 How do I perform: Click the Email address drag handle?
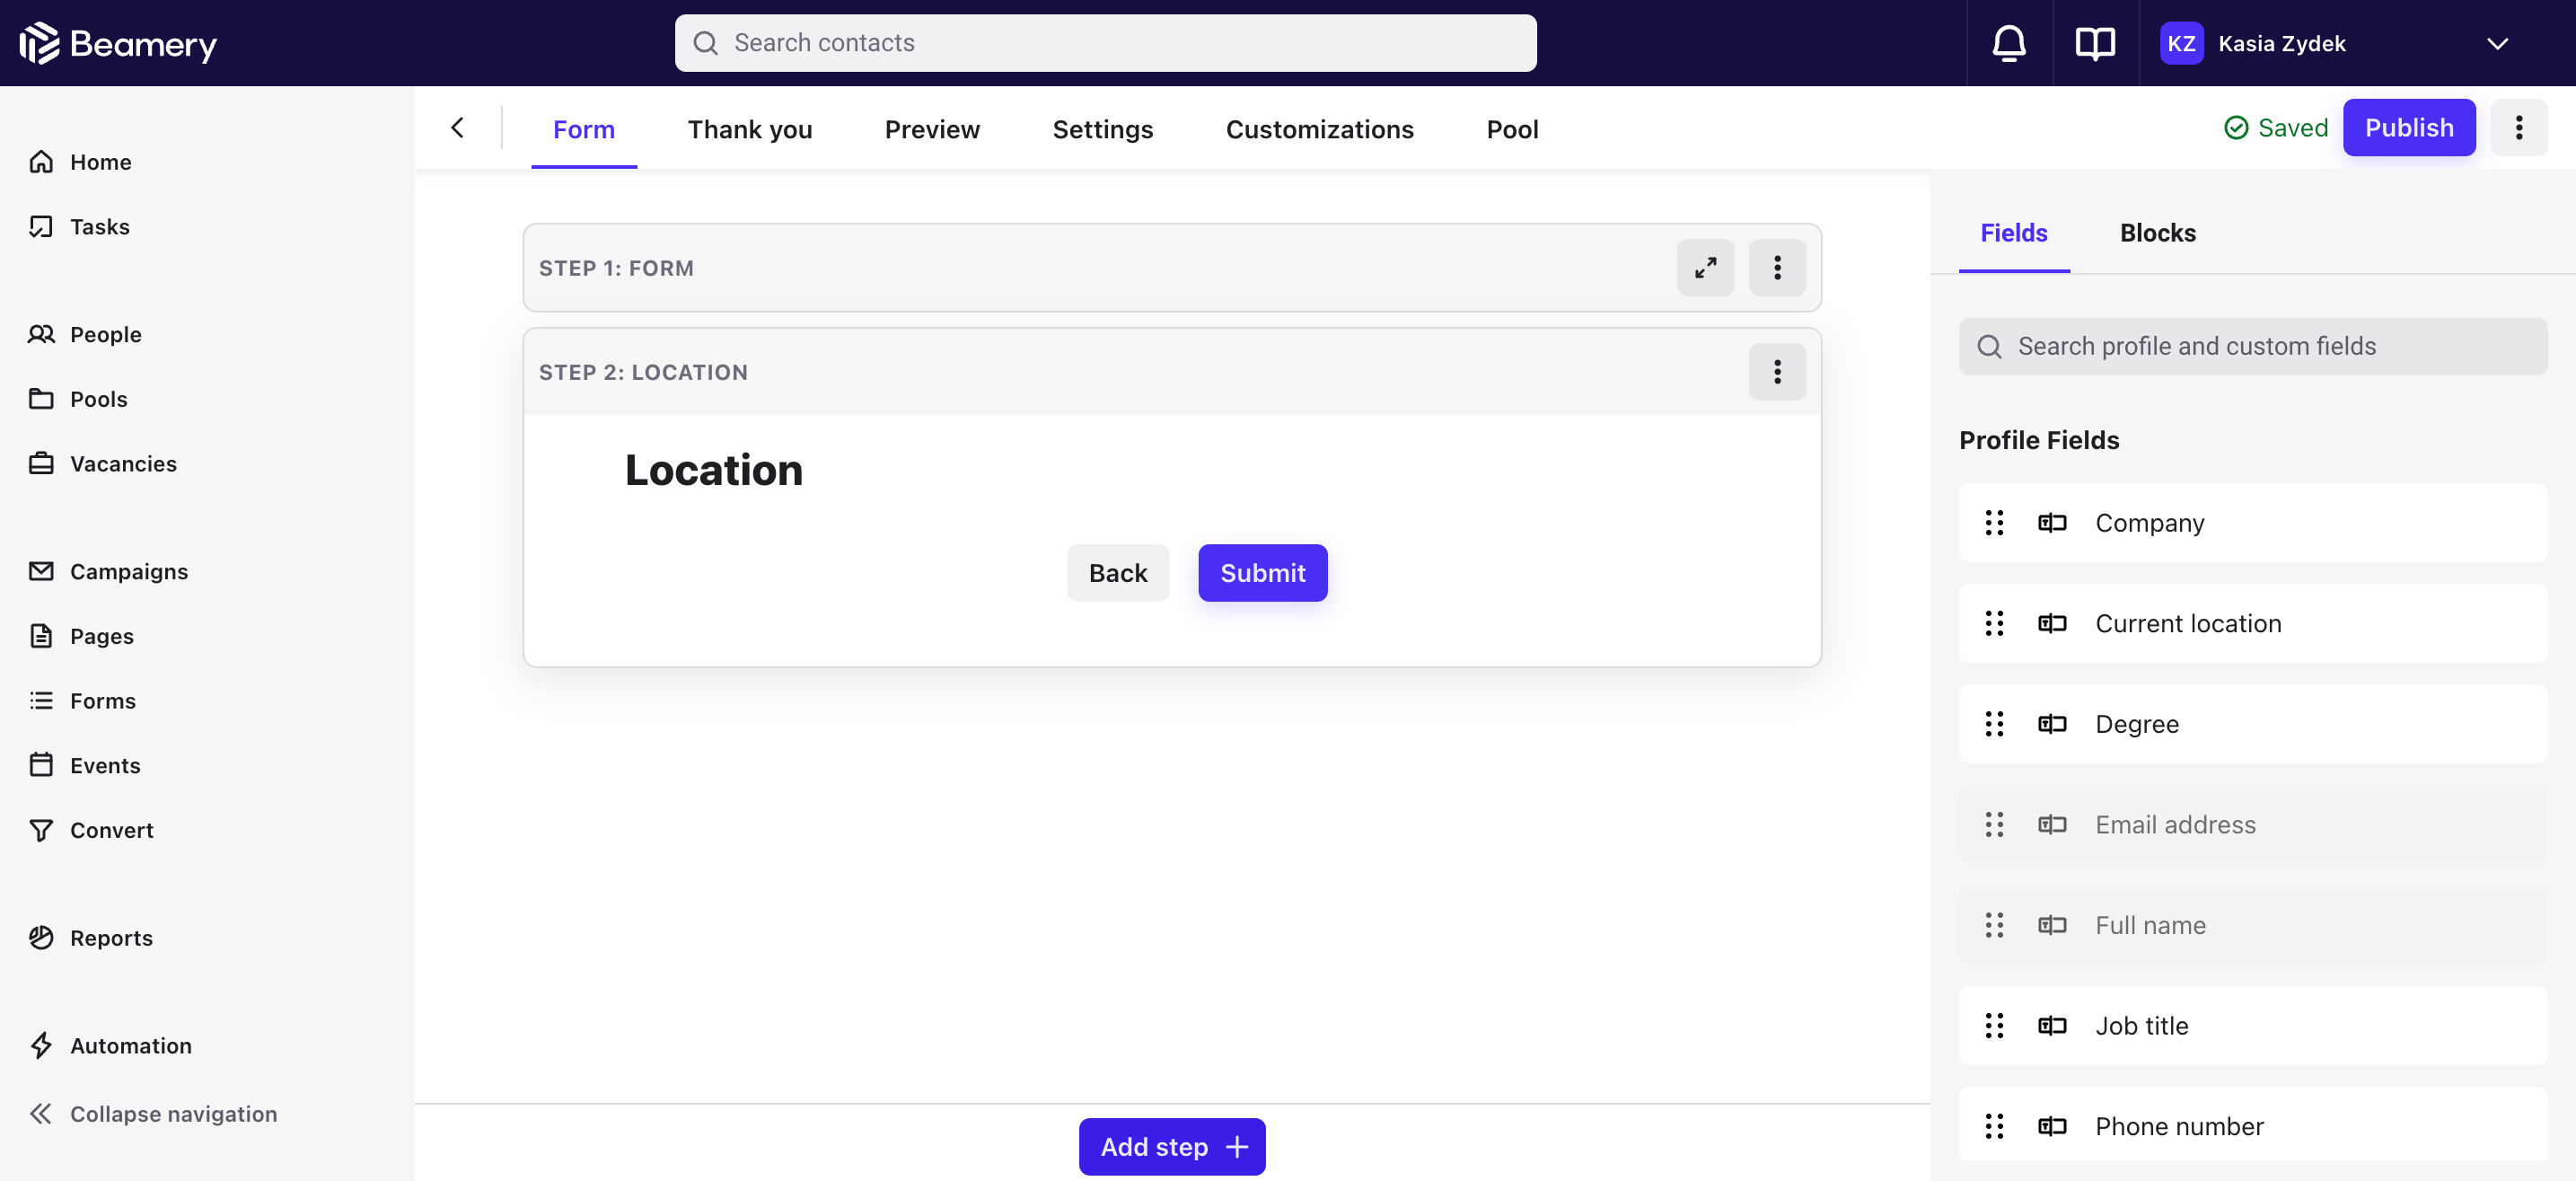coord(1994,825)
